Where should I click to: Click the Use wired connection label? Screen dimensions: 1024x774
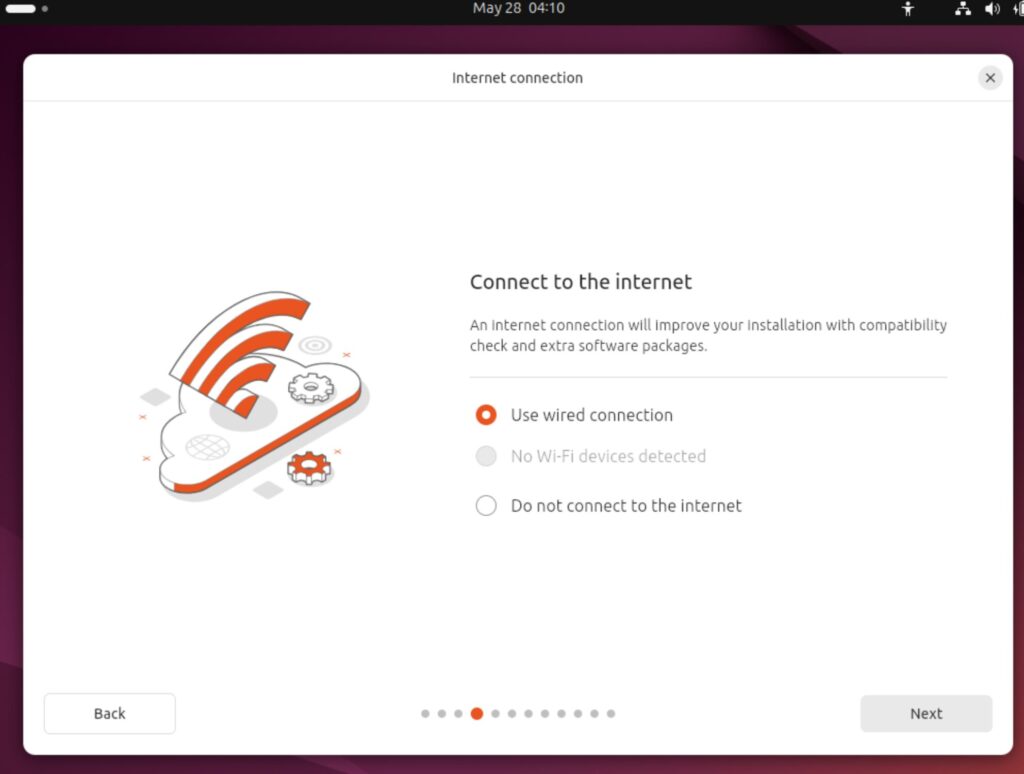(591, 415)
